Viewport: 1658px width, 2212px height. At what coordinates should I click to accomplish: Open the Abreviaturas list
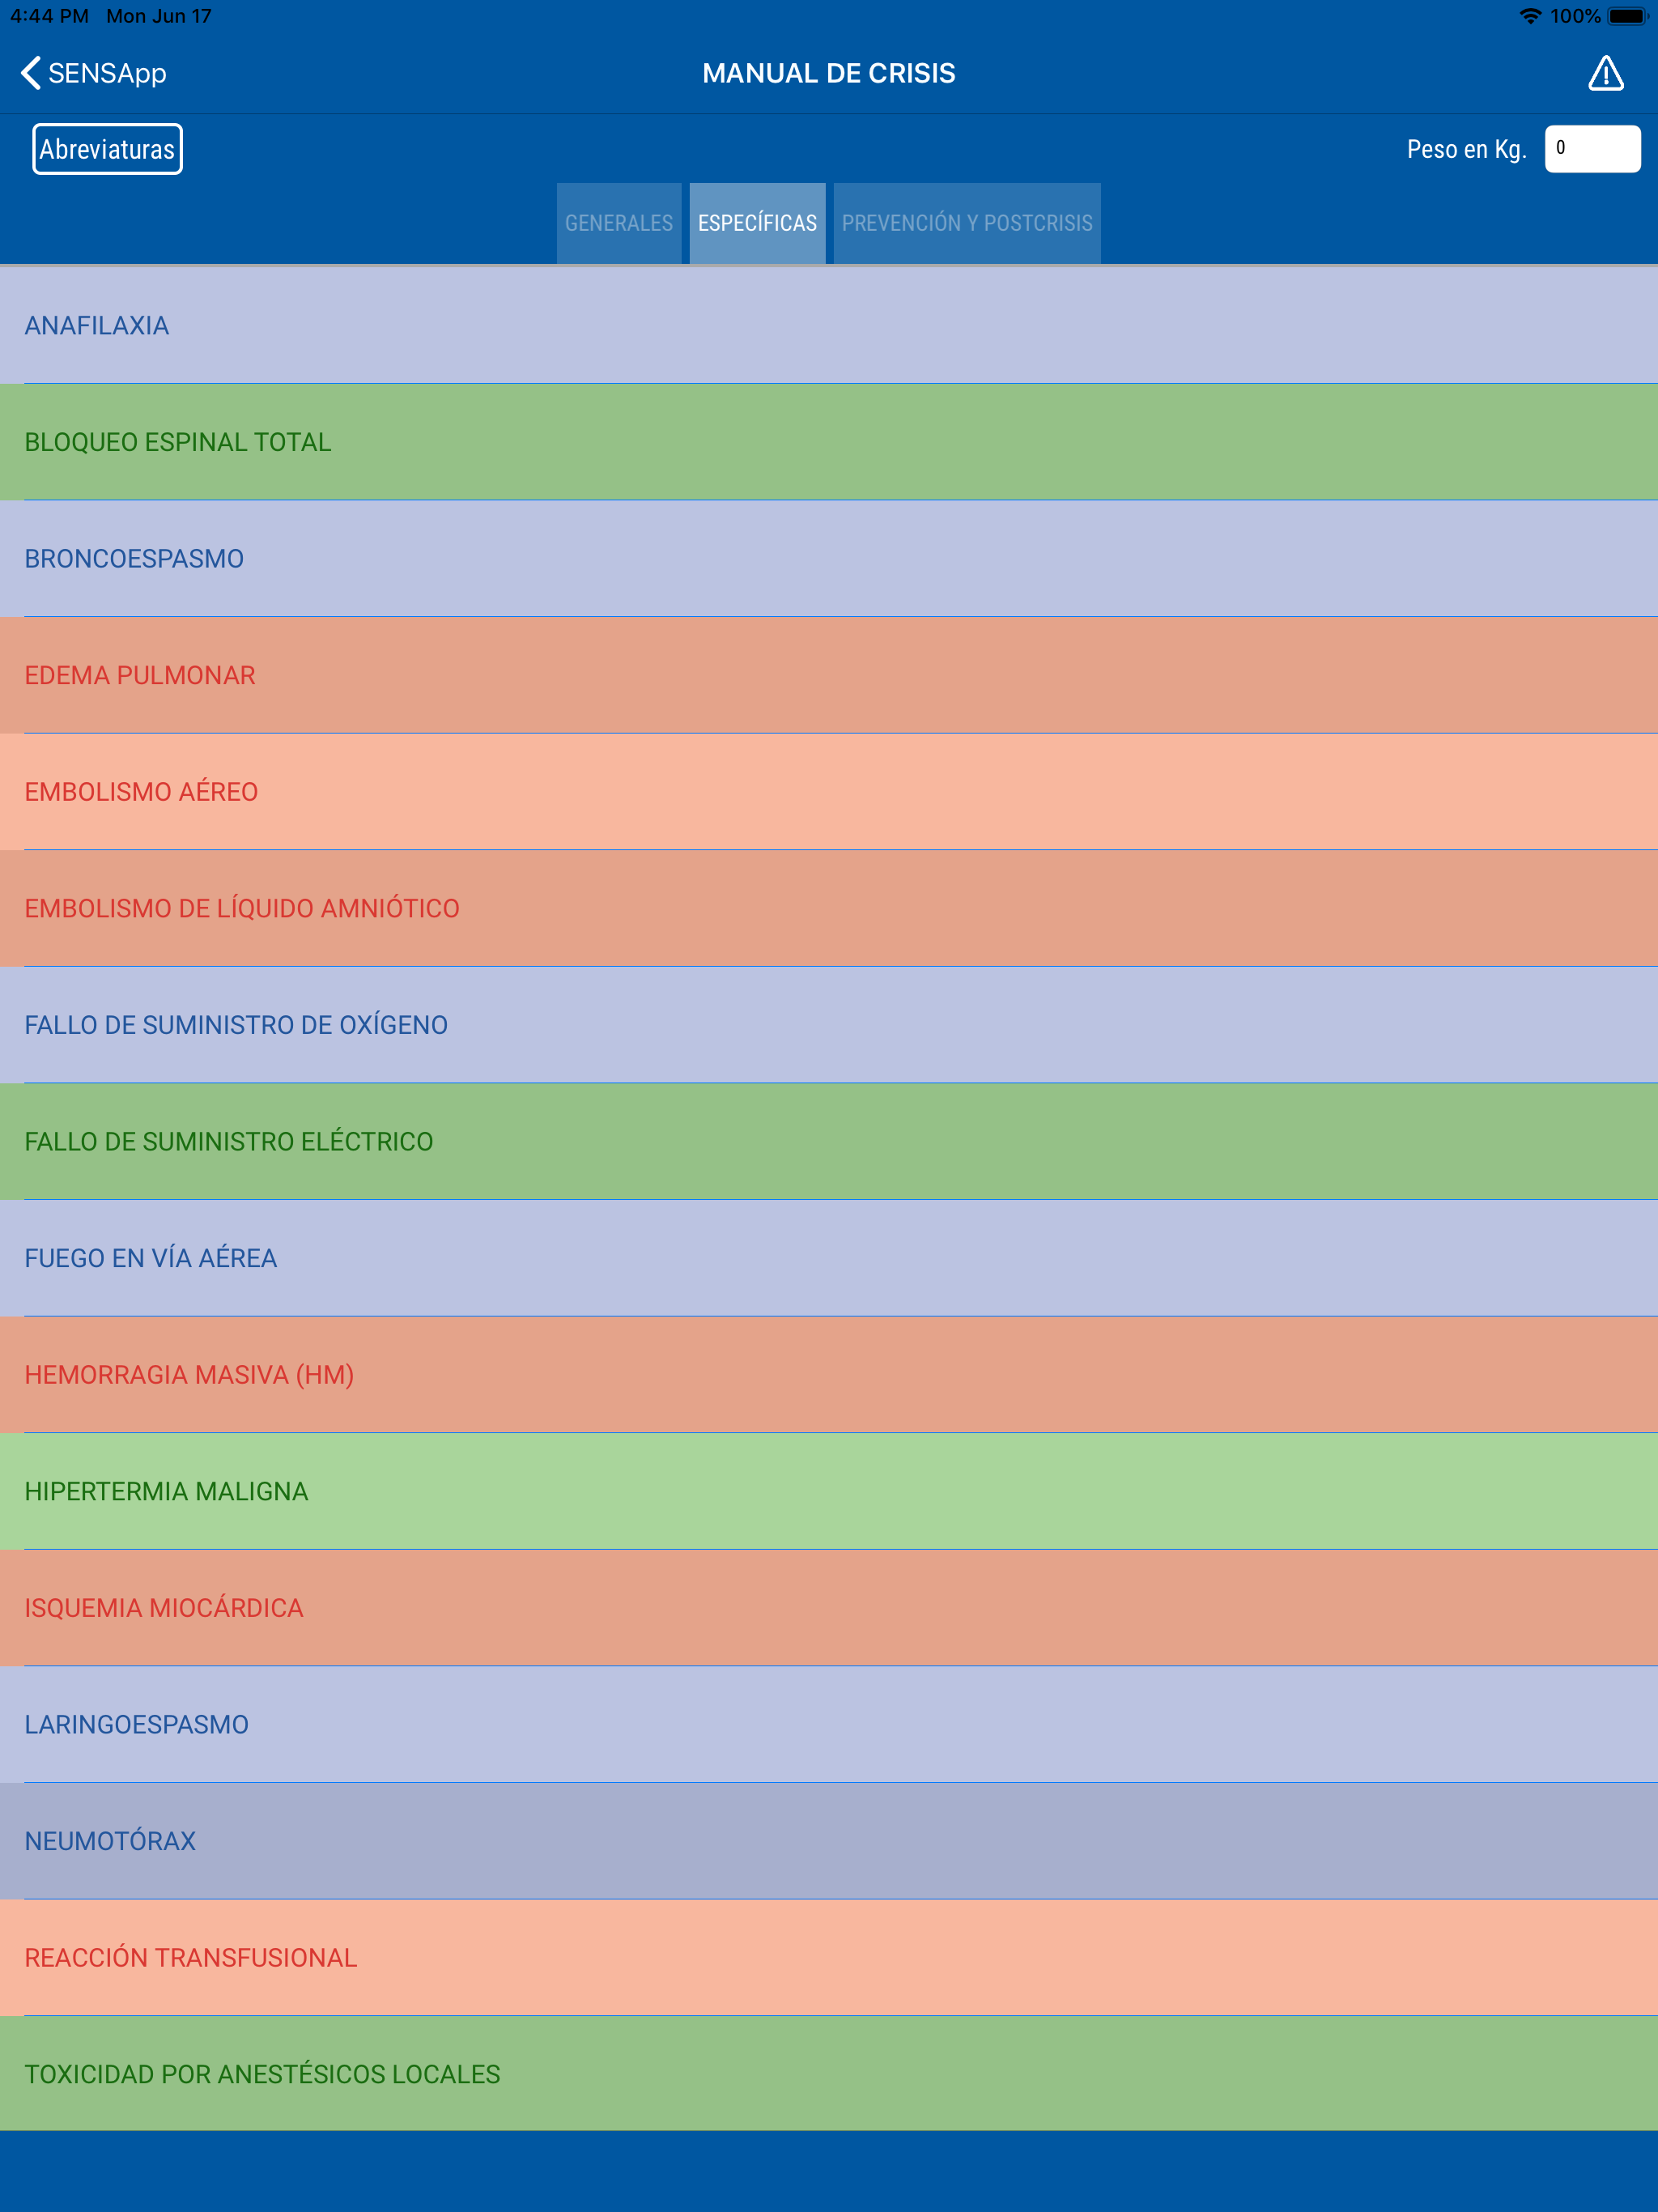(107, 149)
